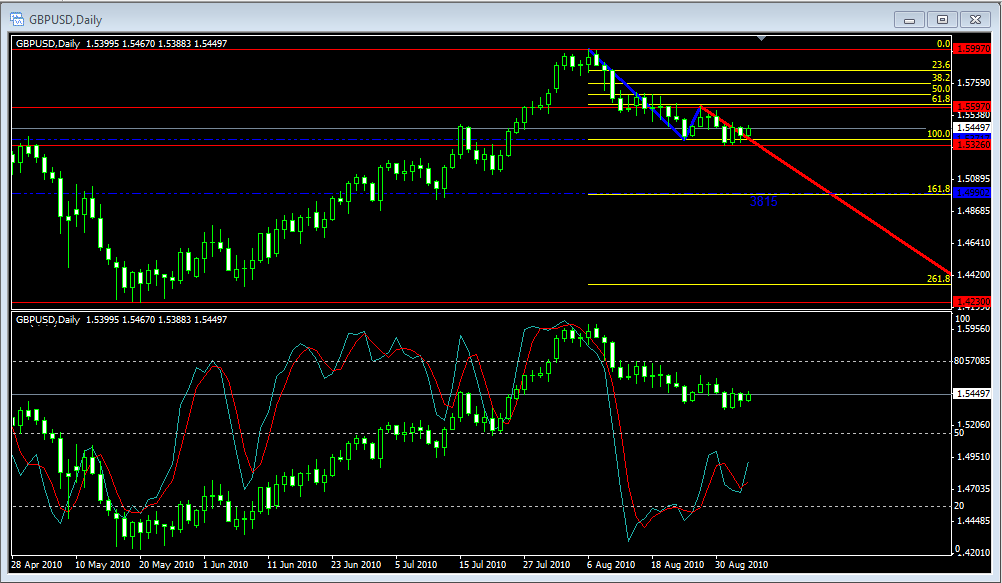Select the blue 3815 text label
The height and width of the screenshot is (583, 1002).
764,201
